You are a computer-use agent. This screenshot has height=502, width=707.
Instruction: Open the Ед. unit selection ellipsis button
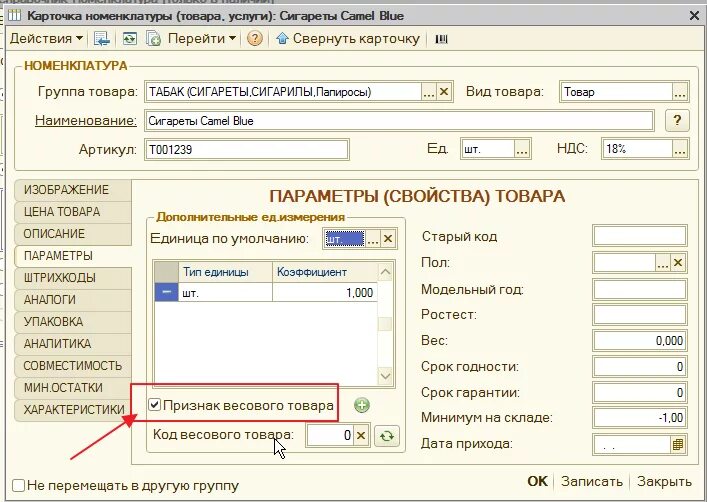click(x=522, y=149)
